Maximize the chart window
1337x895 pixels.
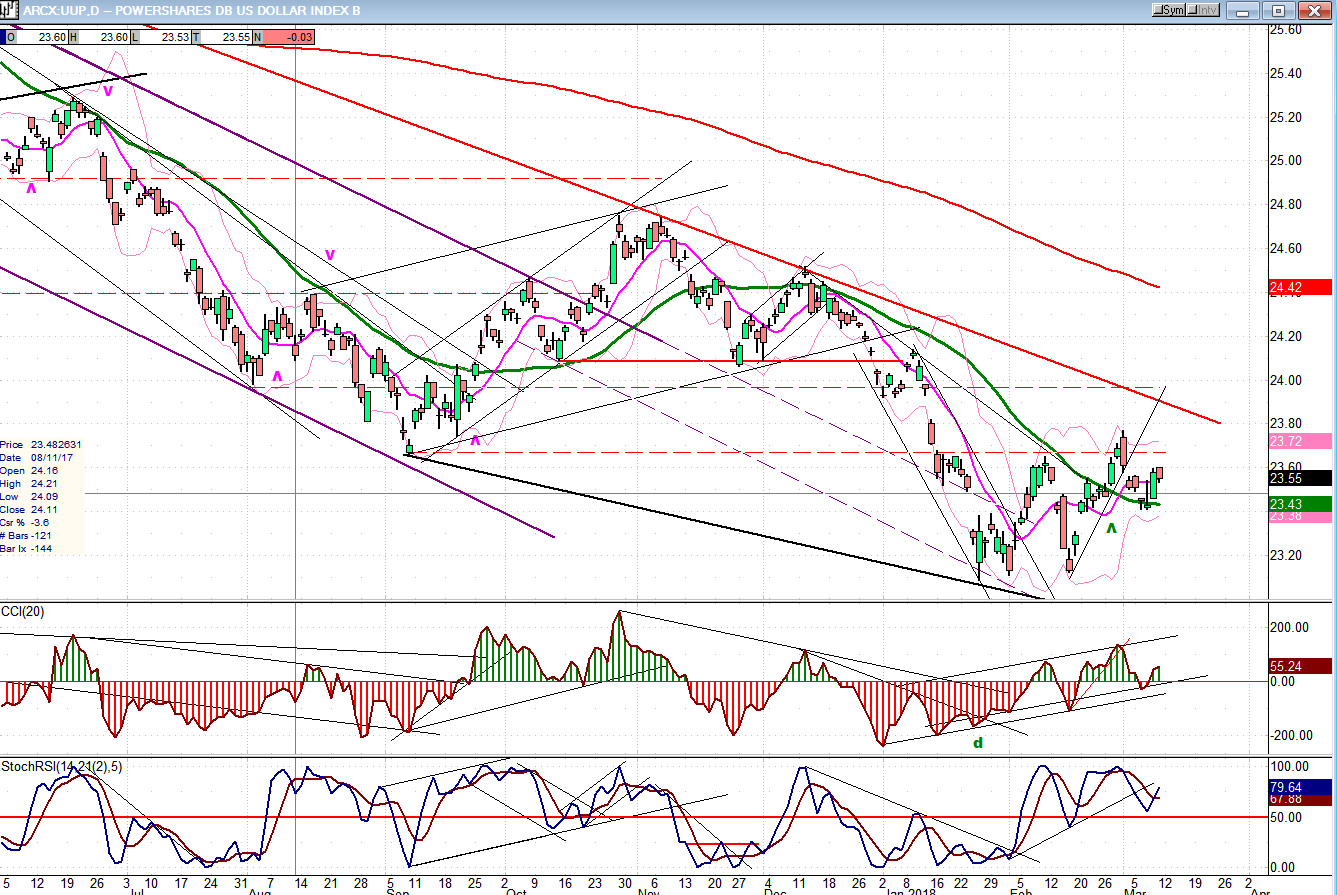1277,10
